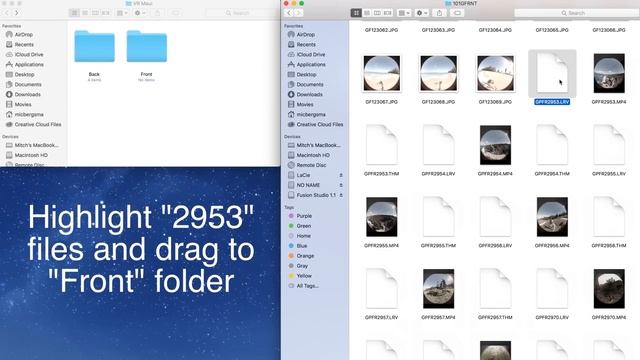Open the arrange-by dropdown in 101GFRNT window
The image size is (640, 360).
click(x=404, y=13)
